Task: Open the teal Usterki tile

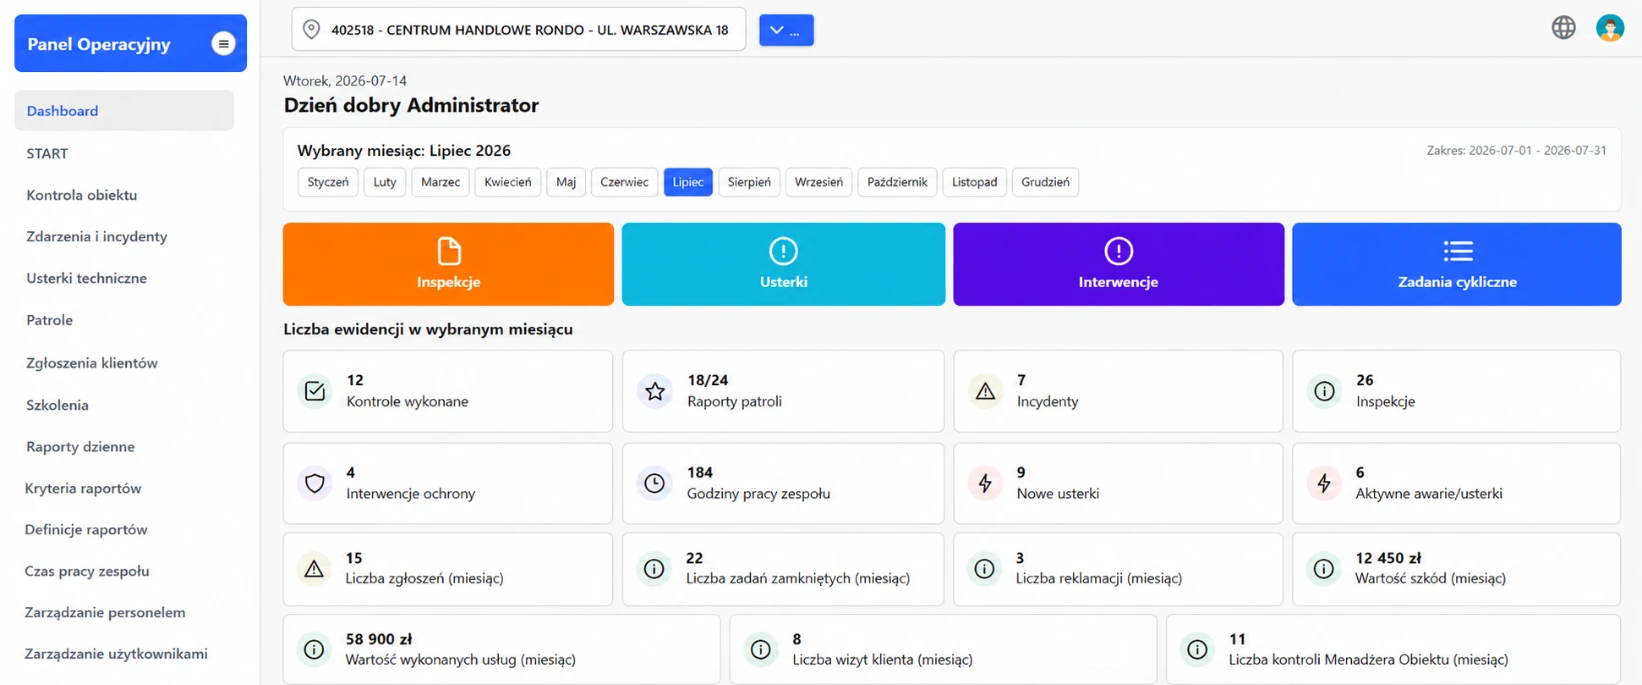Action: tap(783, 264)
